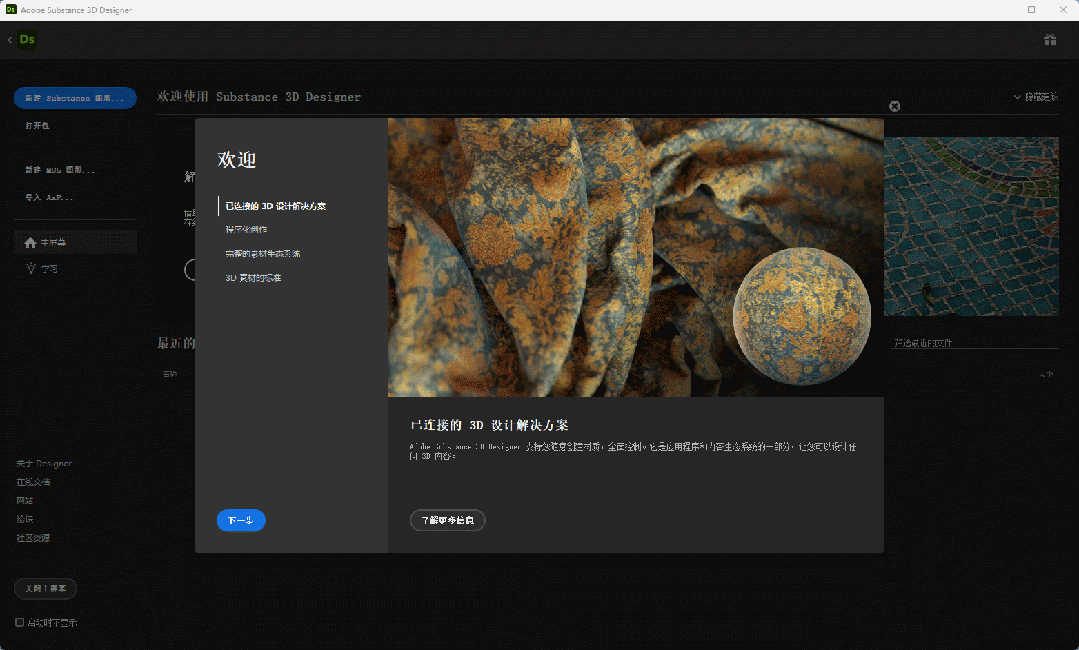Click 打开包 open package link

tap(37, 125)
